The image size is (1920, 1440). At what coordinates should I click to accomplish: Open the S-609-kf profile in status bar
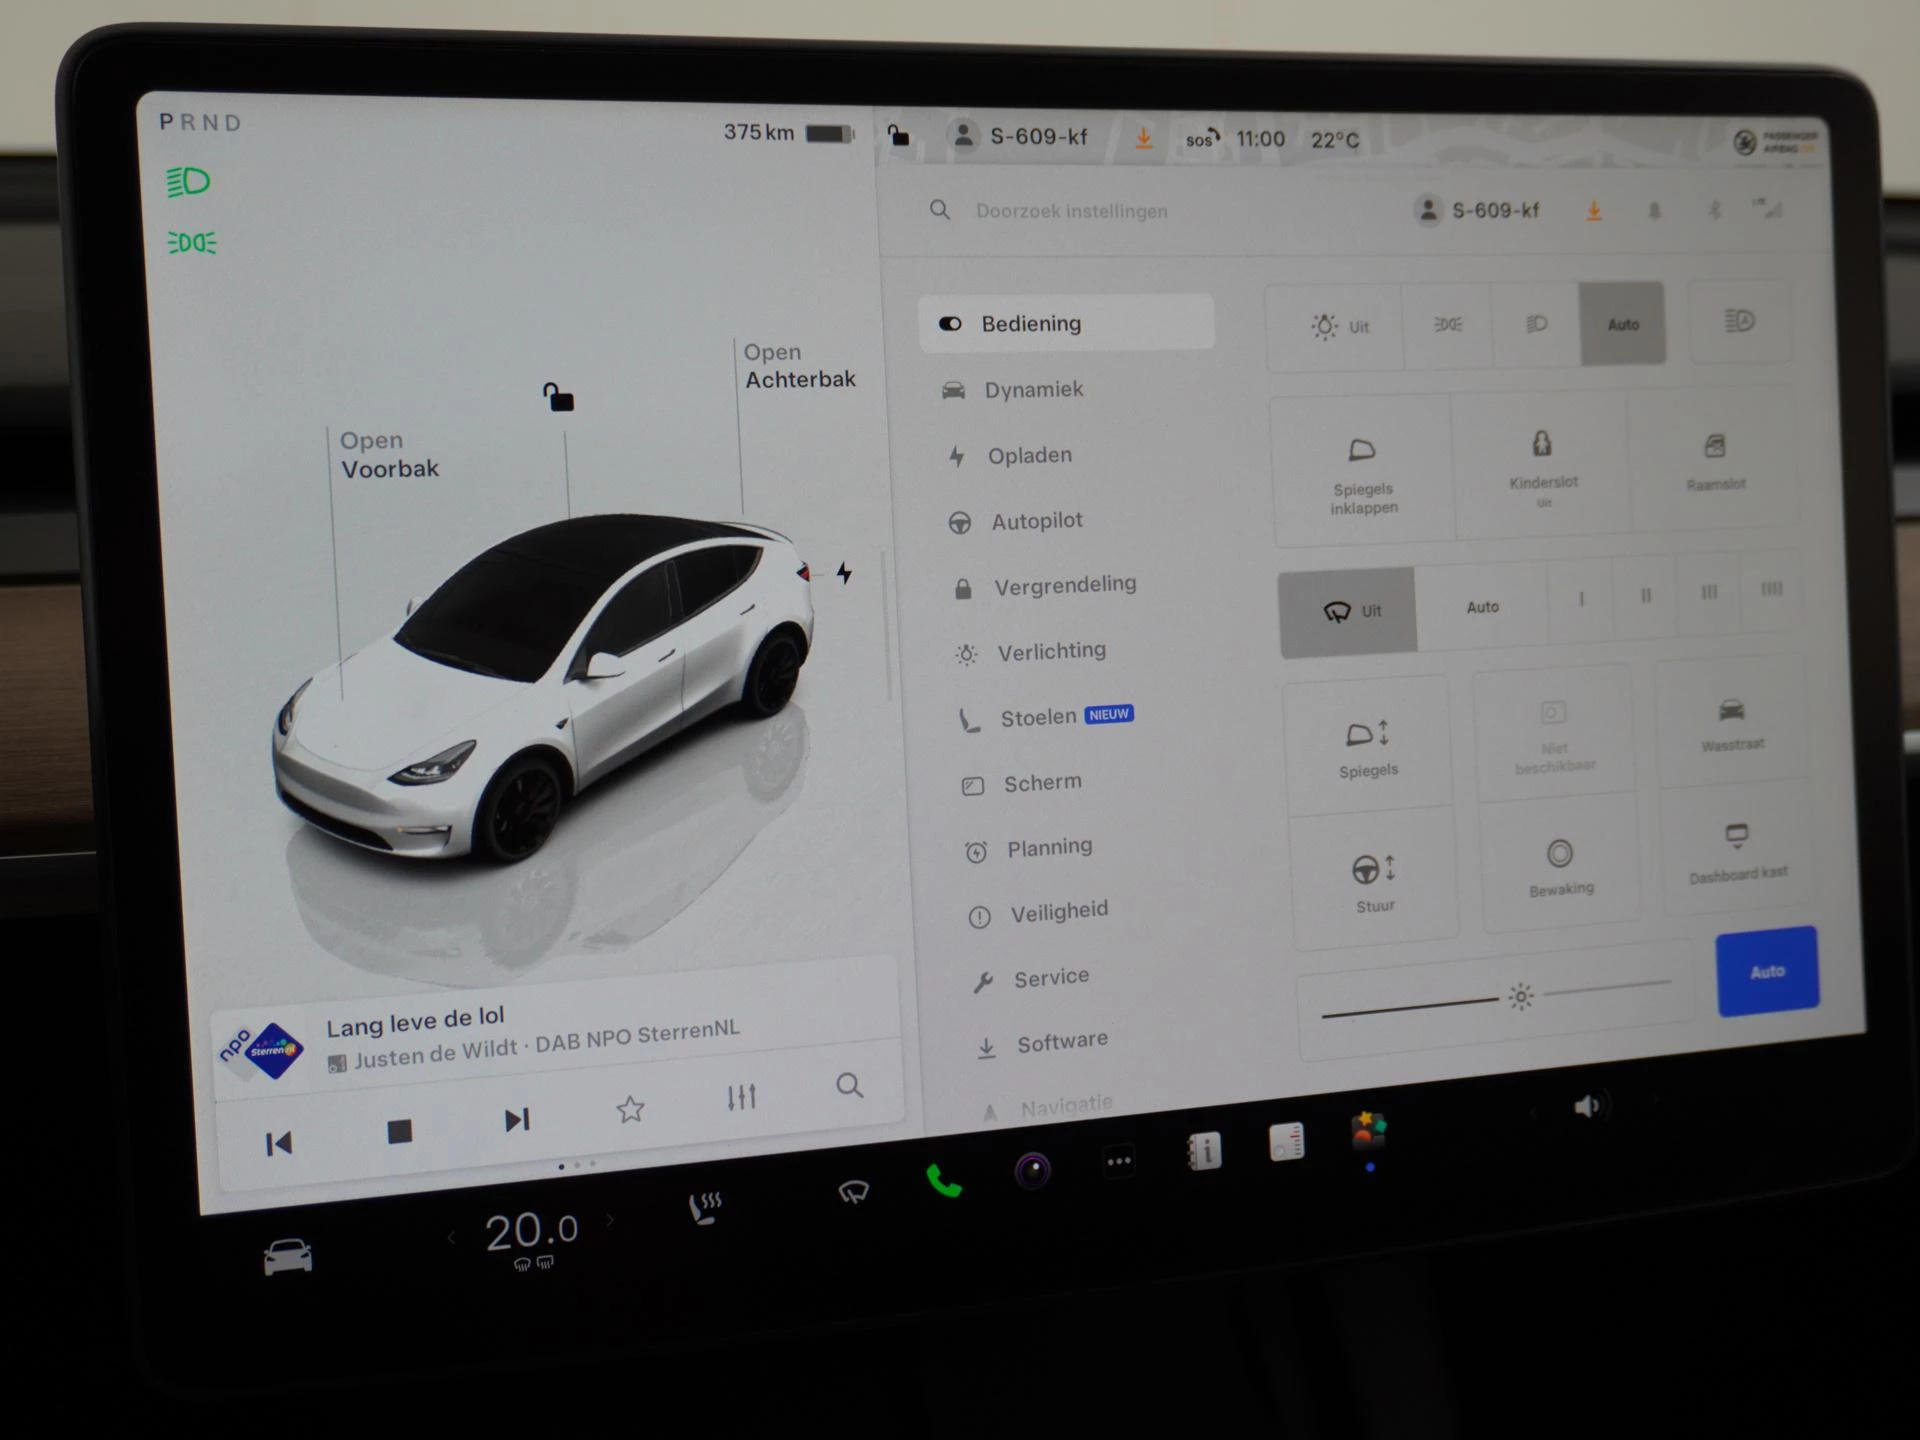pos(1019,136)
